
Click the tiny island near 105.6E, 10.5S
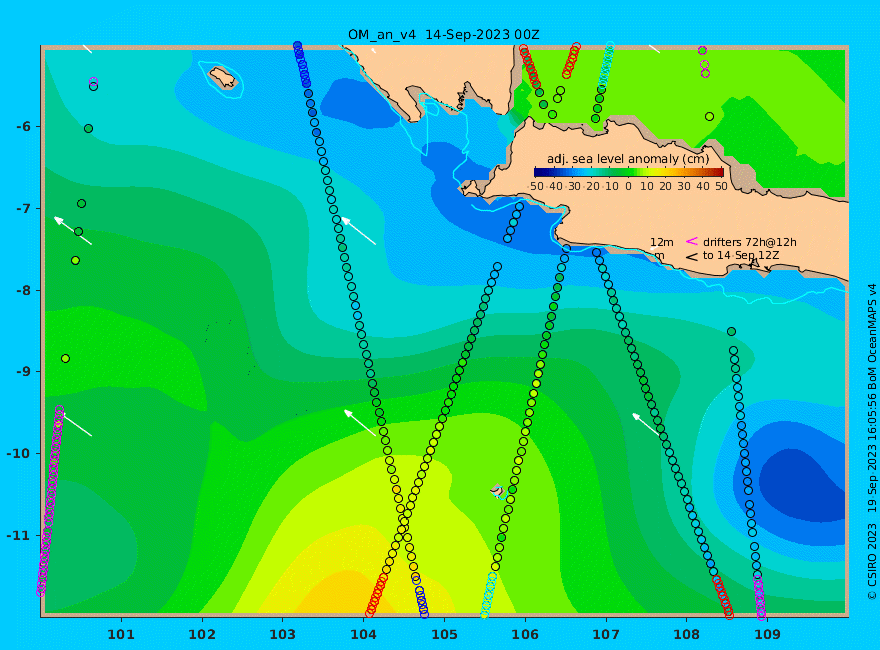497,491
